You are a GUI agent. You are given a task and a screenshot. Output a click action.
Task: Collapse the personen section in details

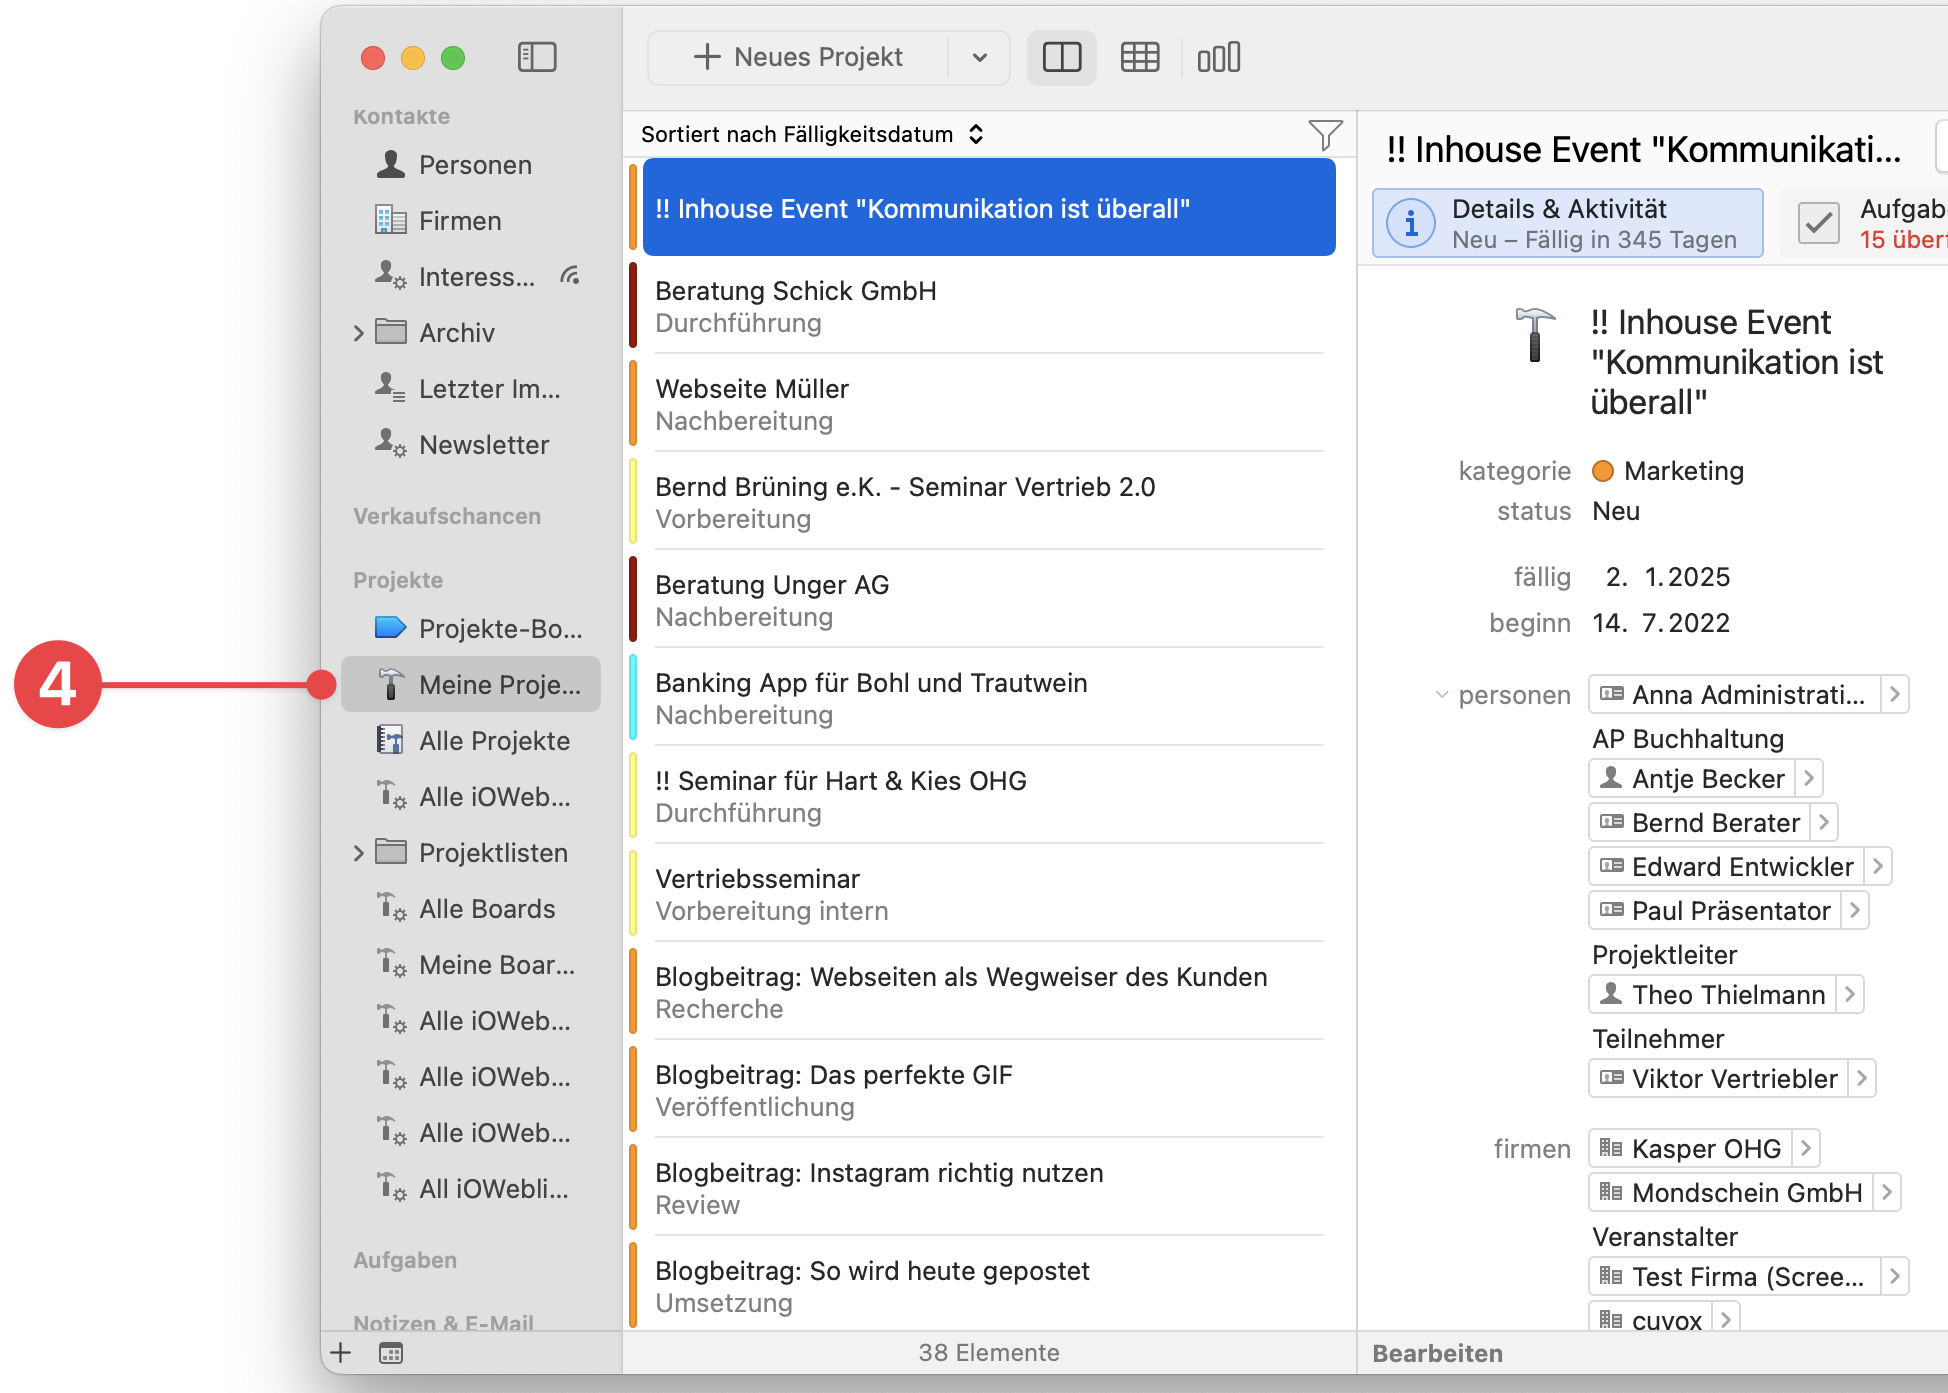point(1442,695)
